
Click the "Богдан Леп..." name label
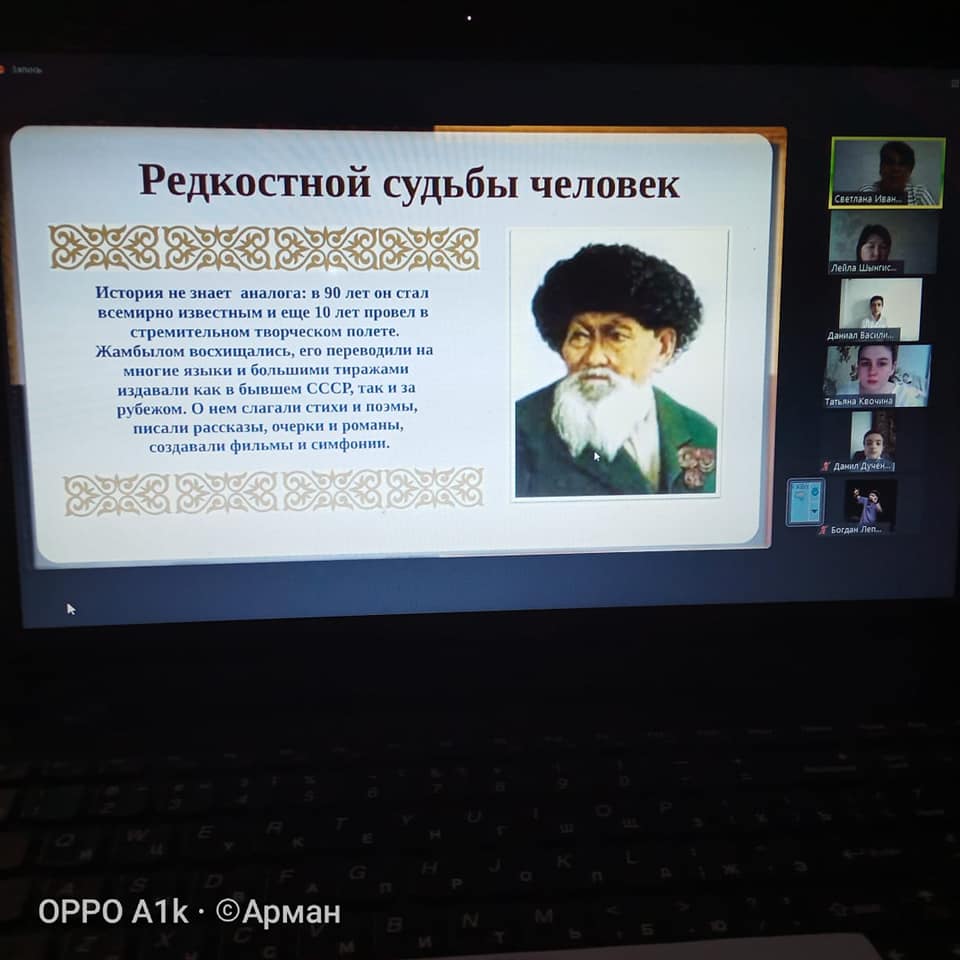click(858, 529)
